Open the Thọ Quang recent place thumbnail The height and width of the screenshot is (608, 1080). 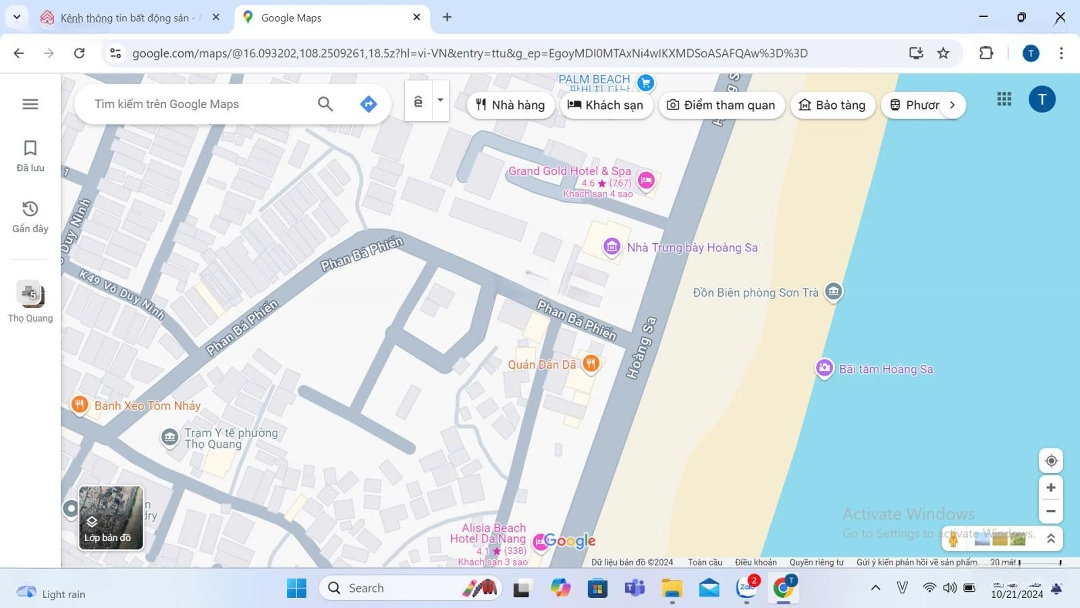30,302
